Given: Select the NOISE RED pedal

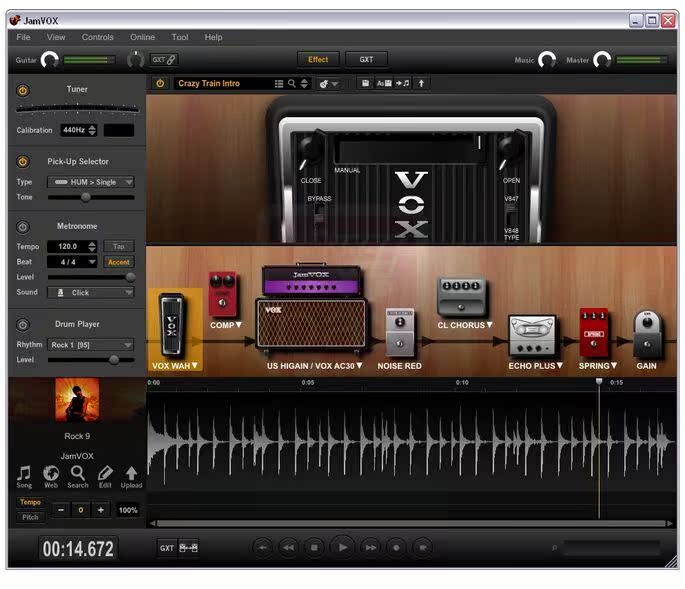Looking at the screenshot, I should (x=400, y=333).
